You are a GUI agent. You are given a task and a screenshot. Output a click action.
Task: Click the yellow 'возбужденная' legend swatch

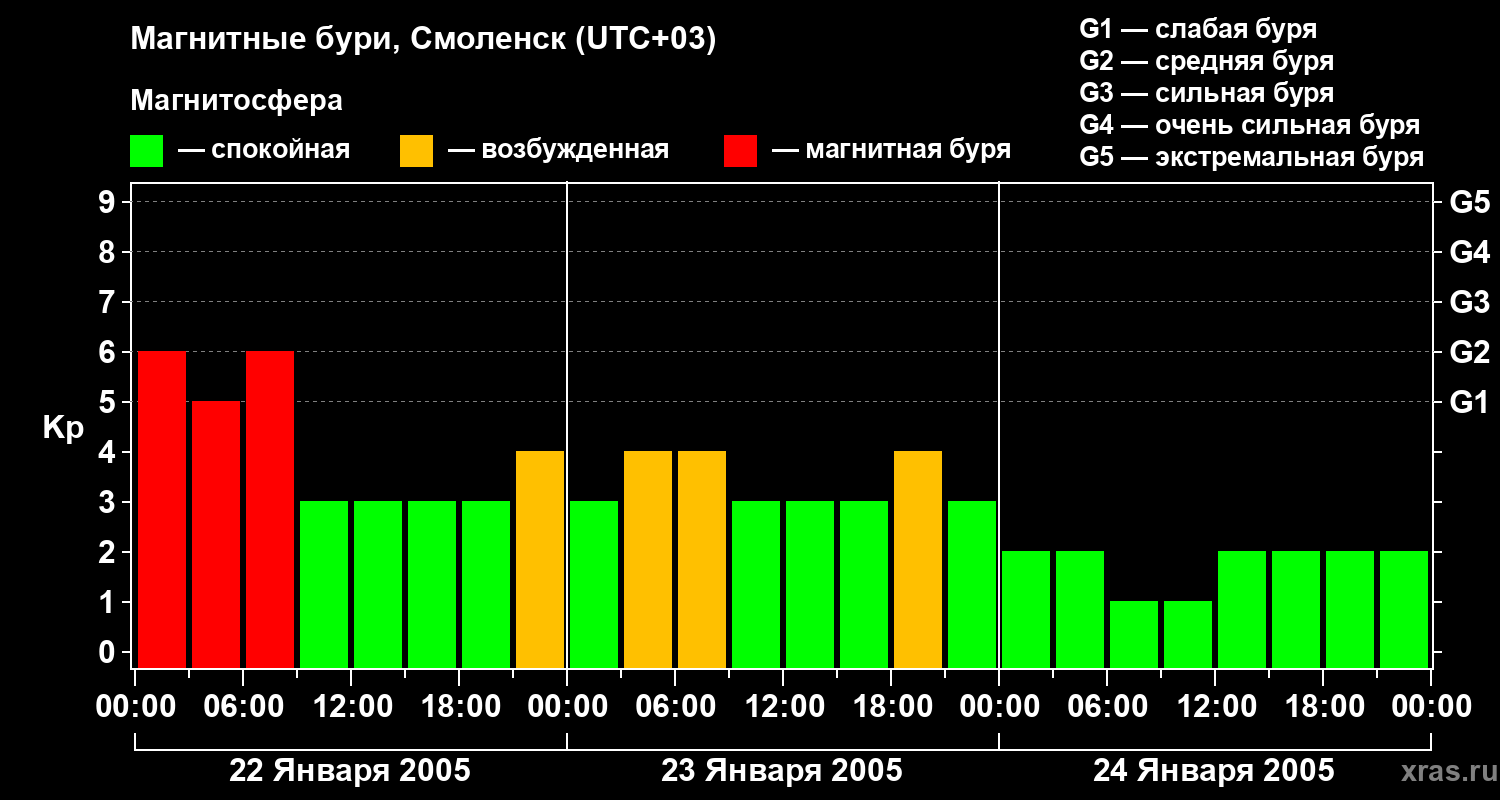coord(416,151)
